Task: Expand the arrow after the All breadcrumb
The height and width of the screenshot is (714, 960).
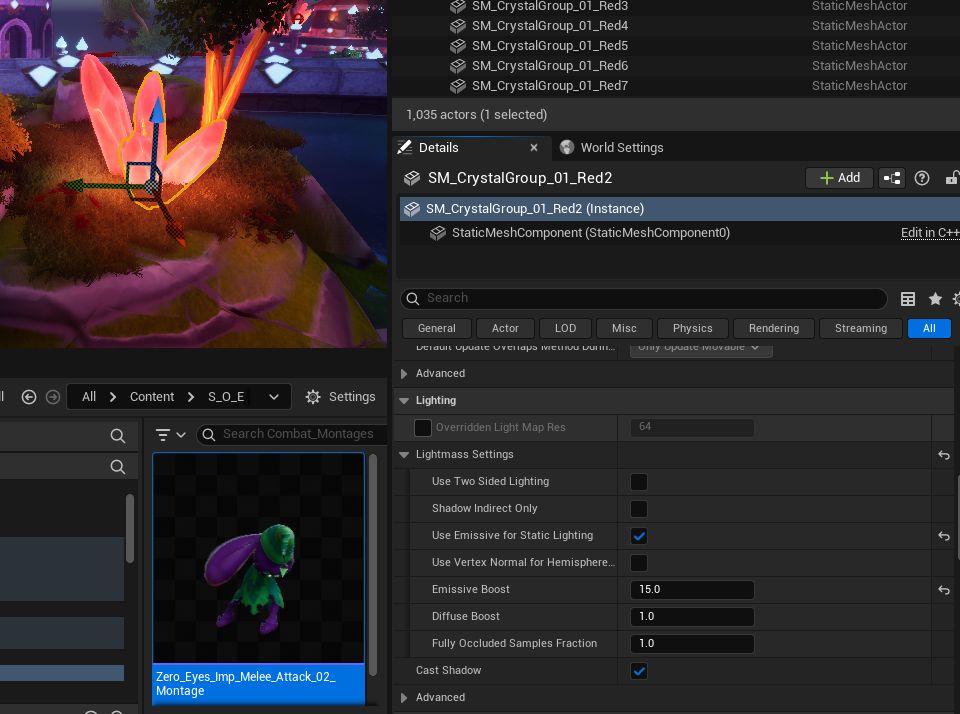Action: [113, 397]
